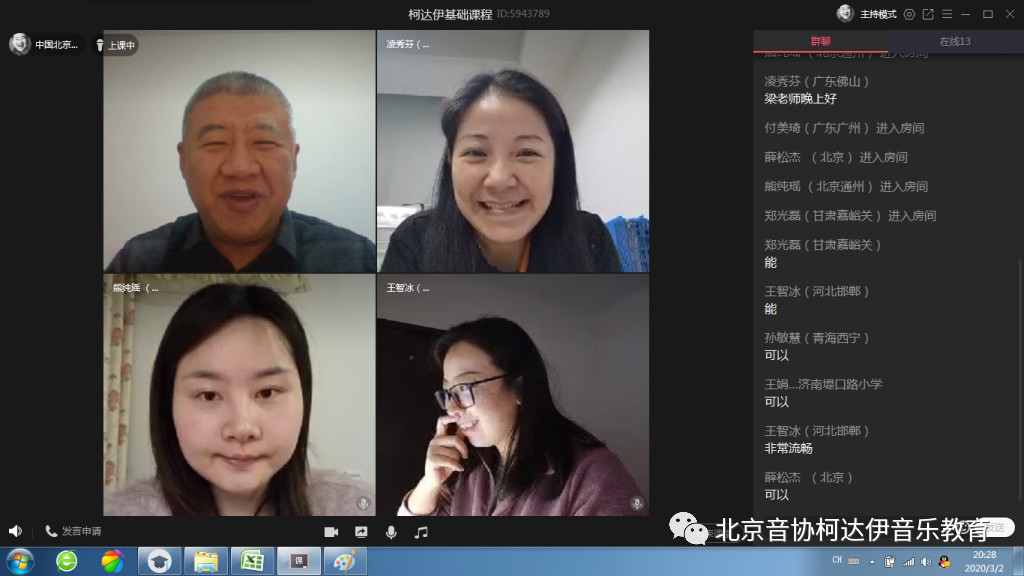The height and width of the screenshot is (576, 1024).
Task: Select the teacher's video tile under 中国北京
Action: pos(239,151)
